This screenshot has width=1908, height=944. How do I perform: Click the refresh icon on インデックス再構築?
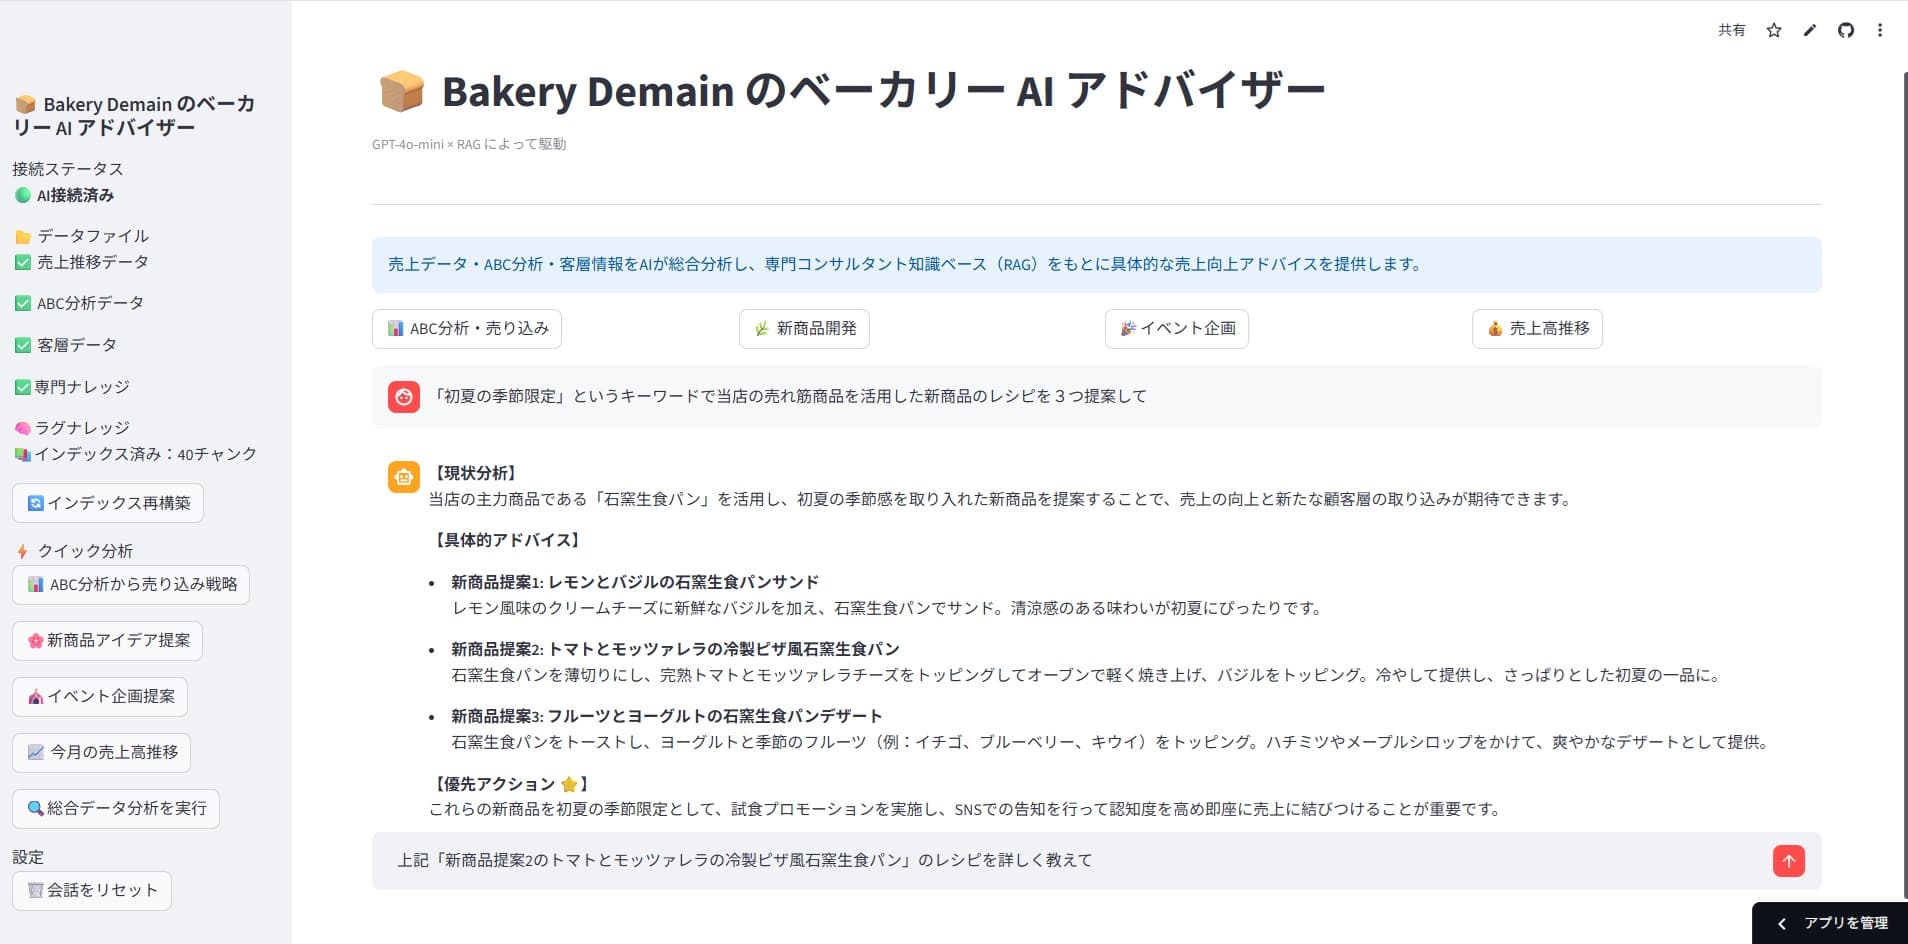[35, 503]
